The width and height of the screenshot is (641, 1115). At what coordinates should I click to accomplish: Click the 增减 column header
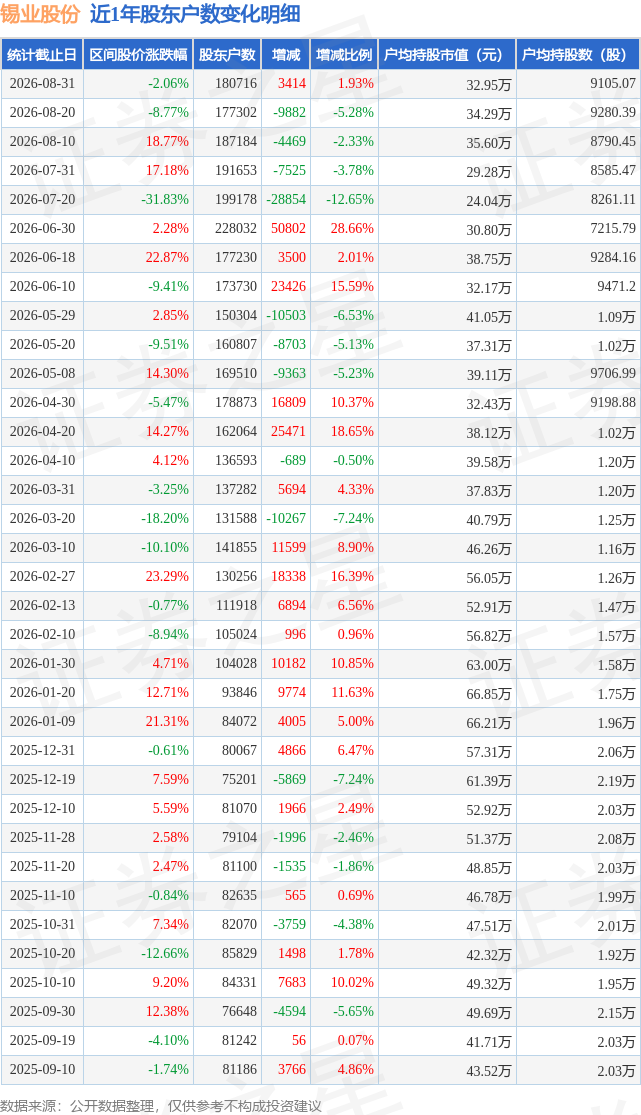[x=286, y=55]
